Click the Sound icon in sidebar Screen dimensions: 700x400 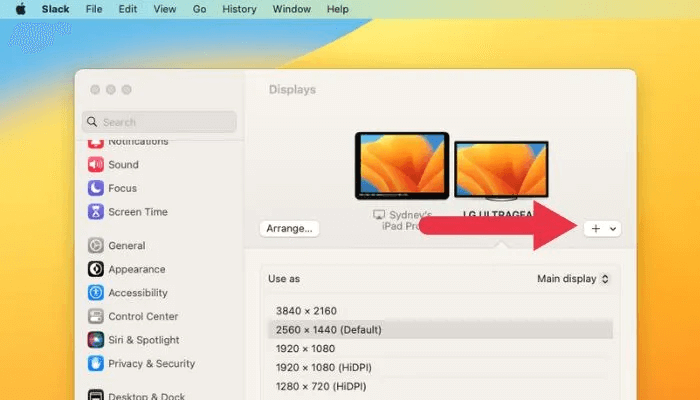point(96,165)
